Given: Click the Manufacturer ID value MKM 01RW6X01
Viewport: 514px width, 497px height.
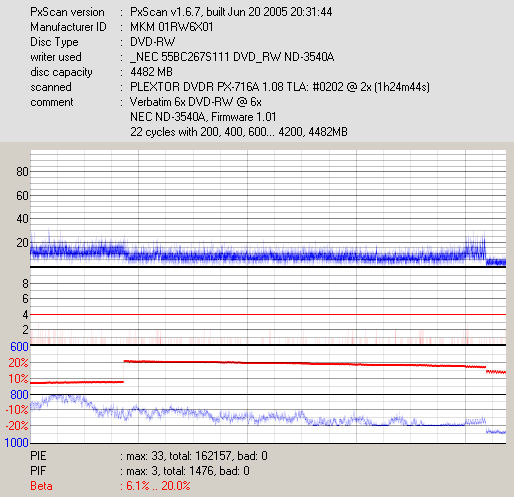Looking at the screenshot, I should tap(171, 27).
